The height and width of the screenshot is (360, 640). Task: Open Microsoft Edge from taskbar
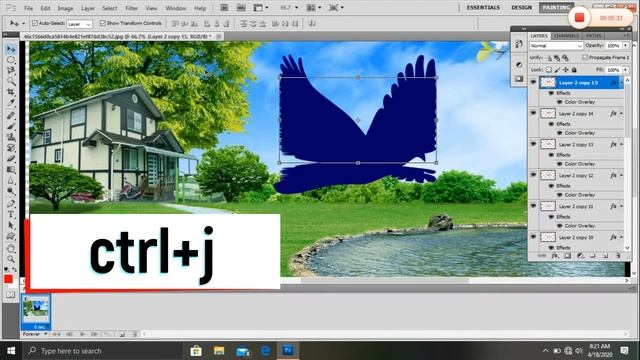(265, 351)
